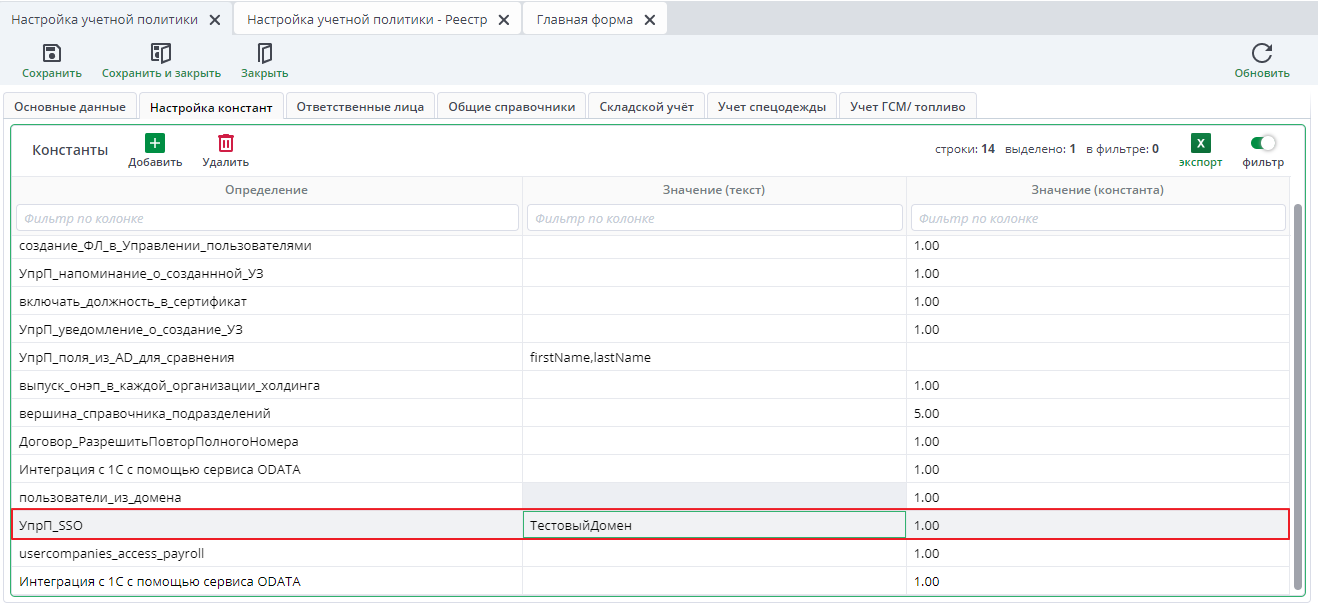Delete selected constant with trash icon
1318x608 pixels.
[x=226, y=143]
